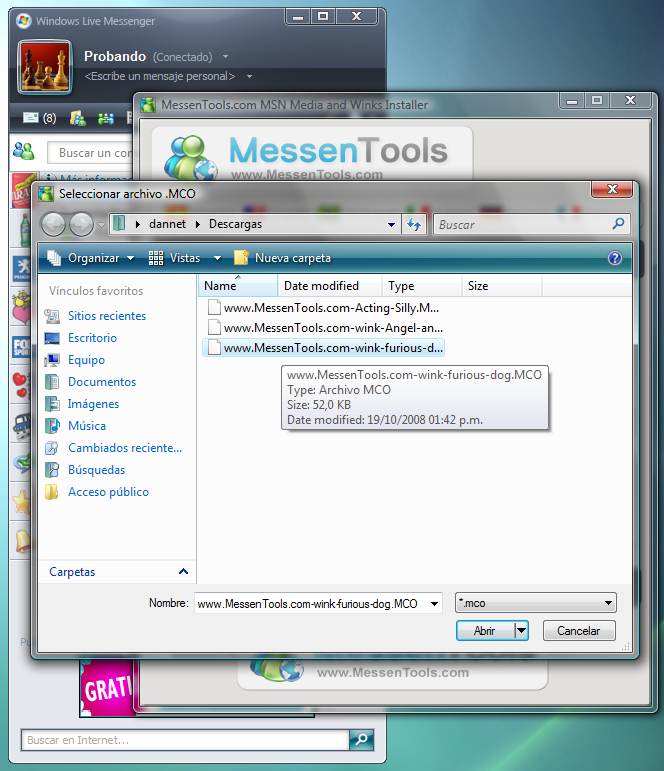Click Descargas in the breadcrumb path
The height and width of the screenshot is (771, 664).
point(235,224)
